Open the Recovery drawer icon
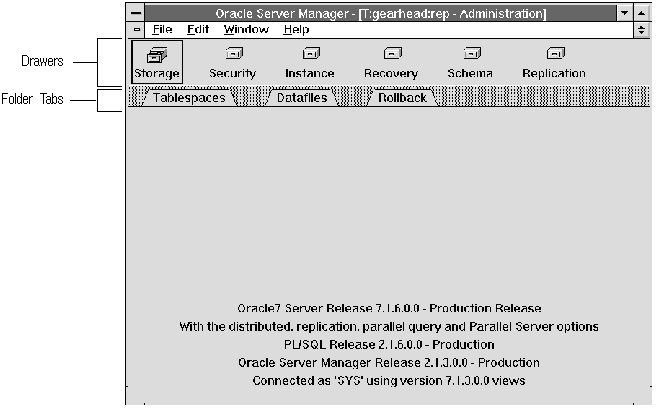656x409 pixels. (x=392, y=63)
